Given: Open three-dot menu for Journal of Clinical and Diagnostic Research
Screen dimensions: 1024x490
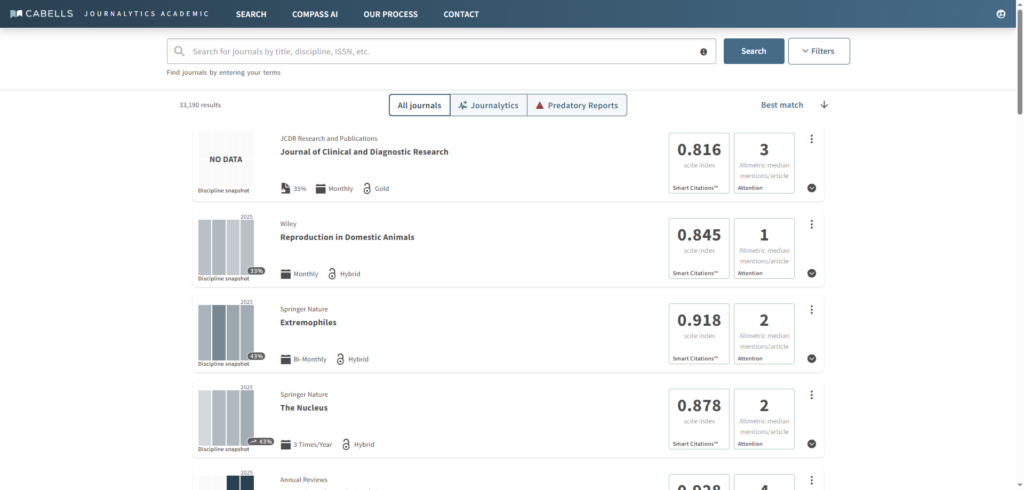Looking at the screenshot, I should pyautogui.click(x=811, y=139).
